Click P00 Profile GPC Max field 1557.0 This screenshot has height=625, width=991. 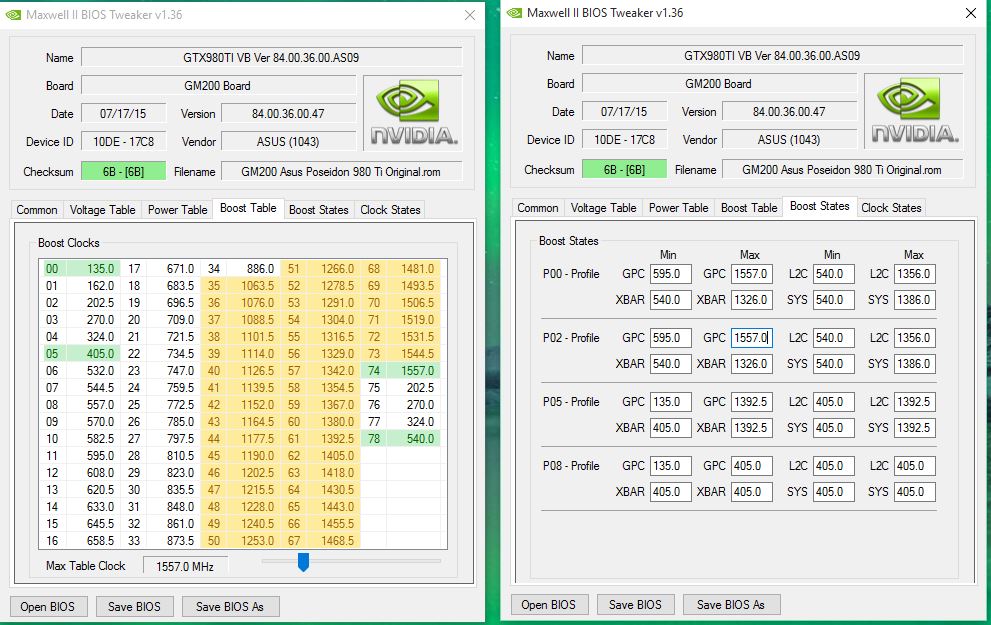click(751, 274)
